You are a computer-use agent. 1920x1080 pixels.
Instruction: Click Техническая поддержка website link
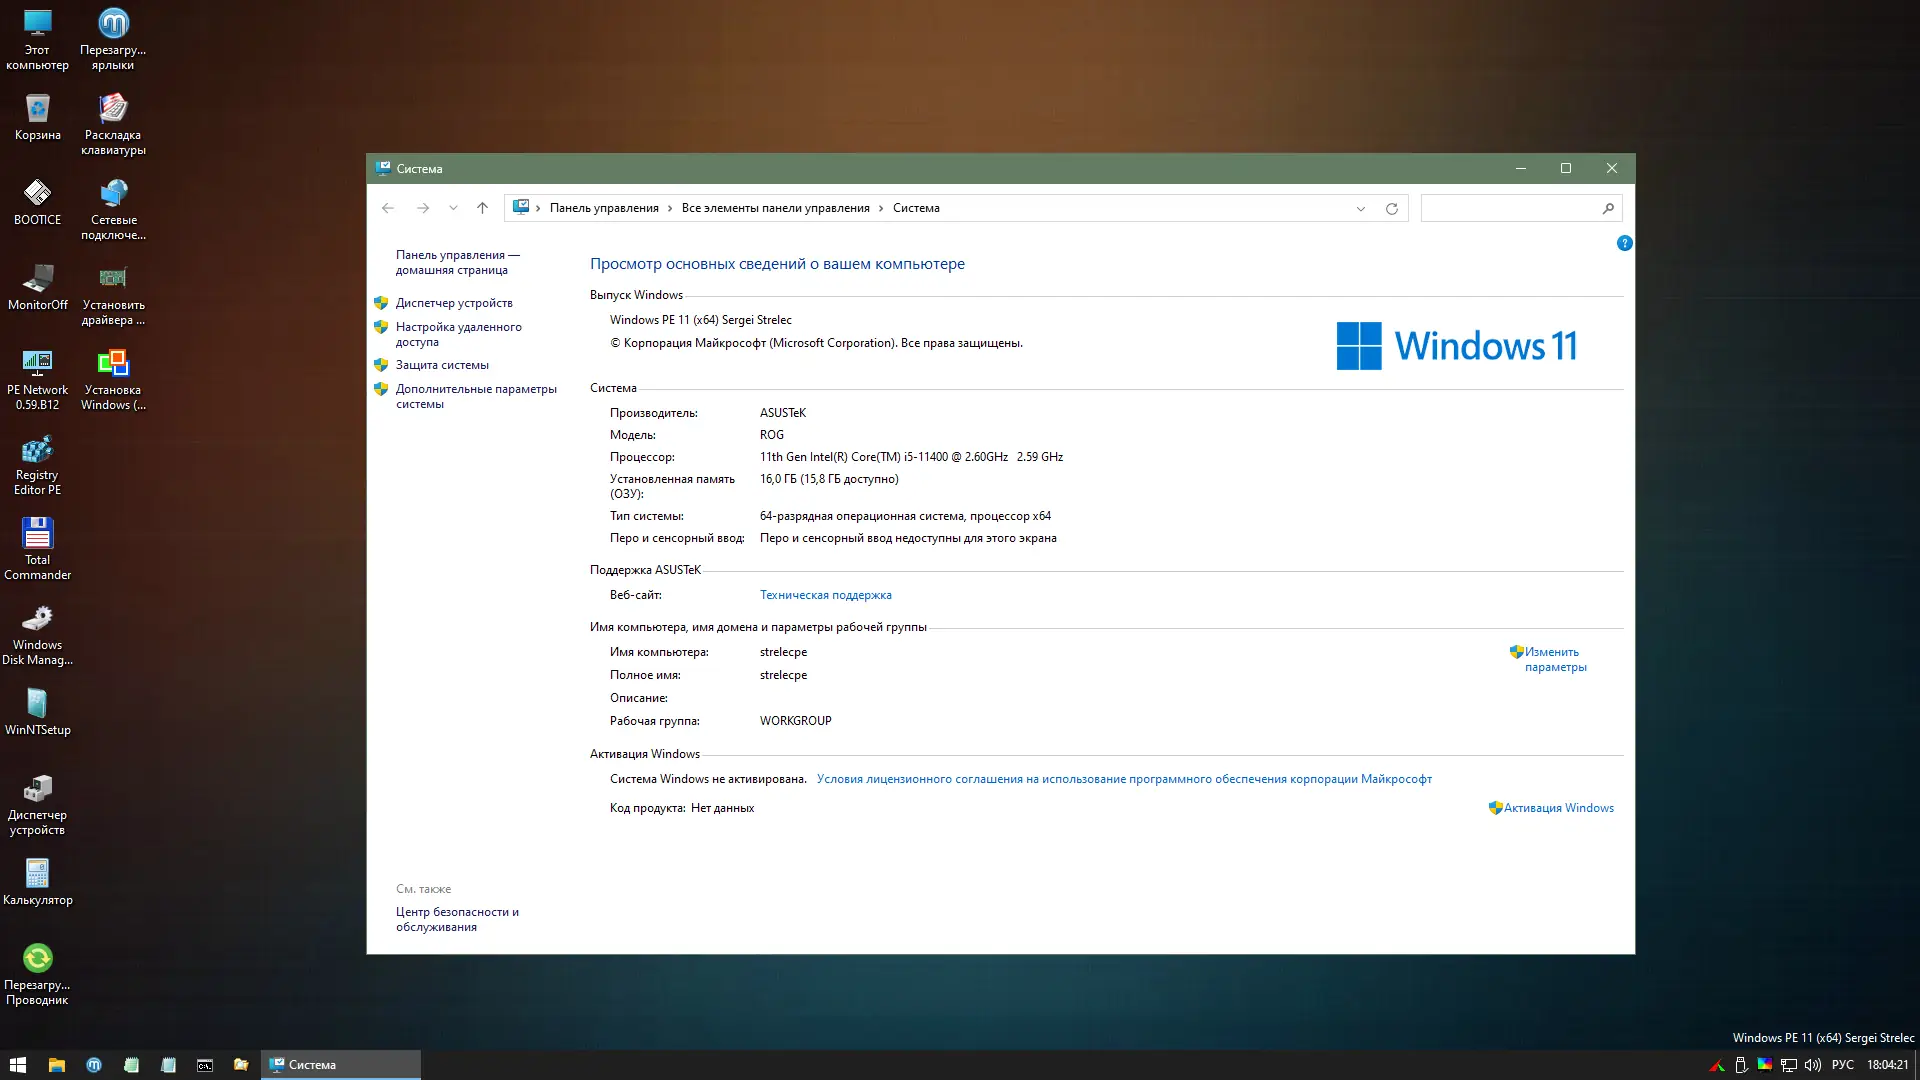click(x=825, y=595)
